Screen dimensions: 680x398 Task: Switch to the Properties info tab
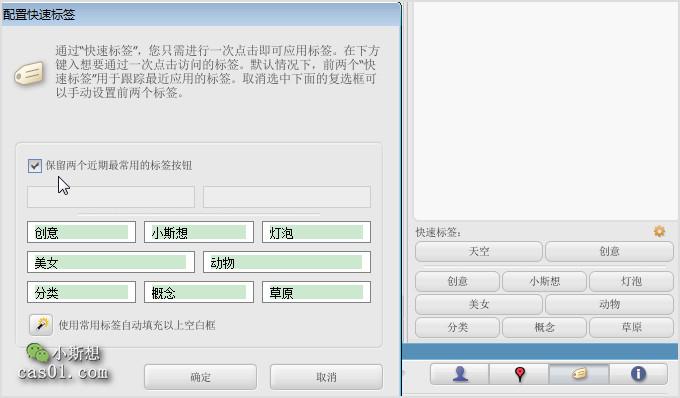click(x=638, y=373)
